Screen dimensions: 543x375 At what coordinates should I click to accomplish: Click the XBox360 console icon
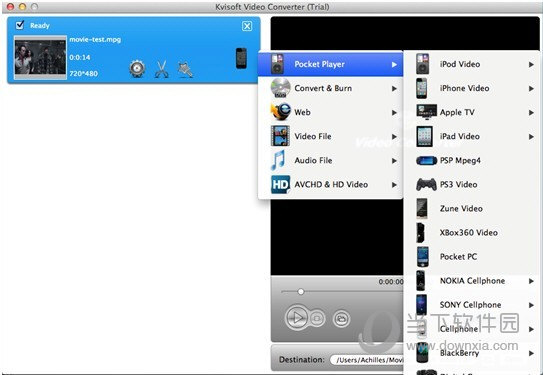(x=421, y=233)
